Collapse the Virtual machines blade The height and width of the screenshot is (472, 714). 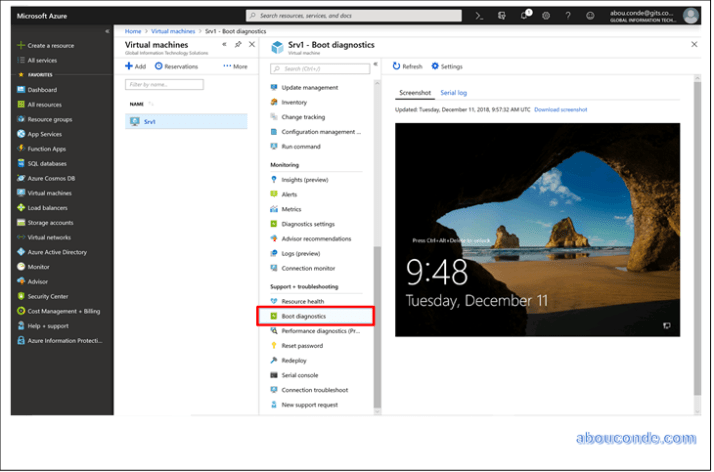[x=224, y=45]
